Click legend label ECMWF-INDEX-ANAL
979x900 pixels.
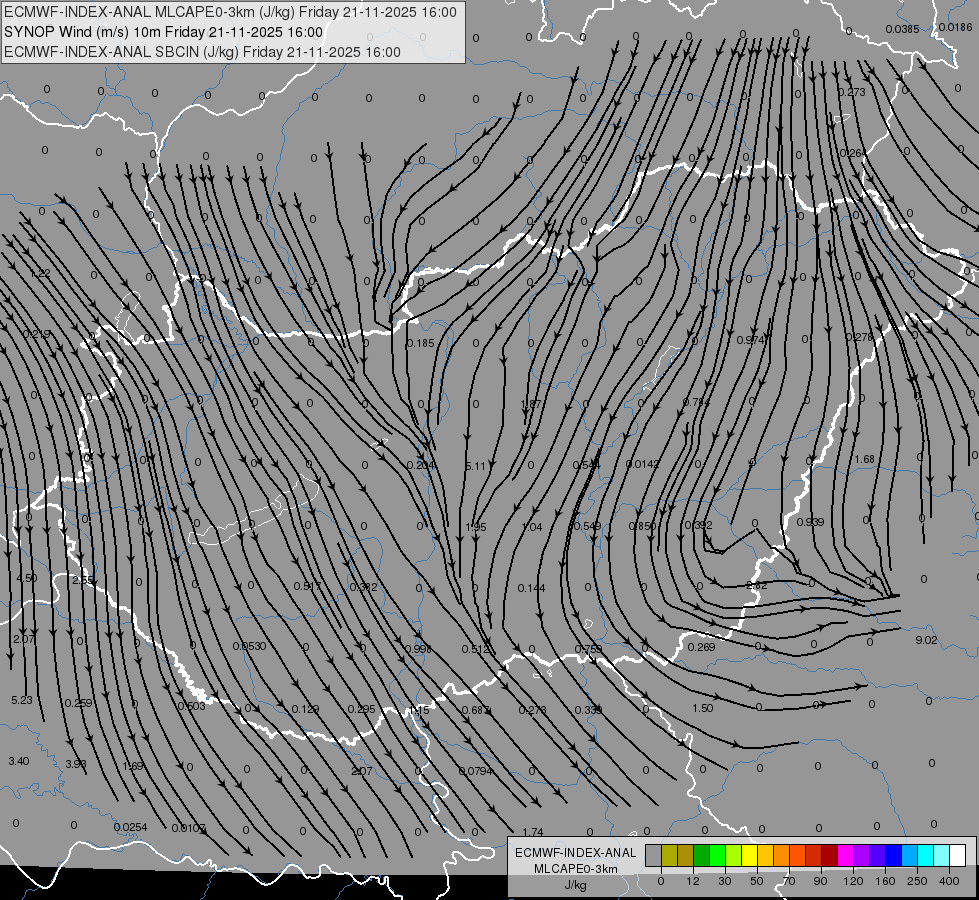coord(575,853)
